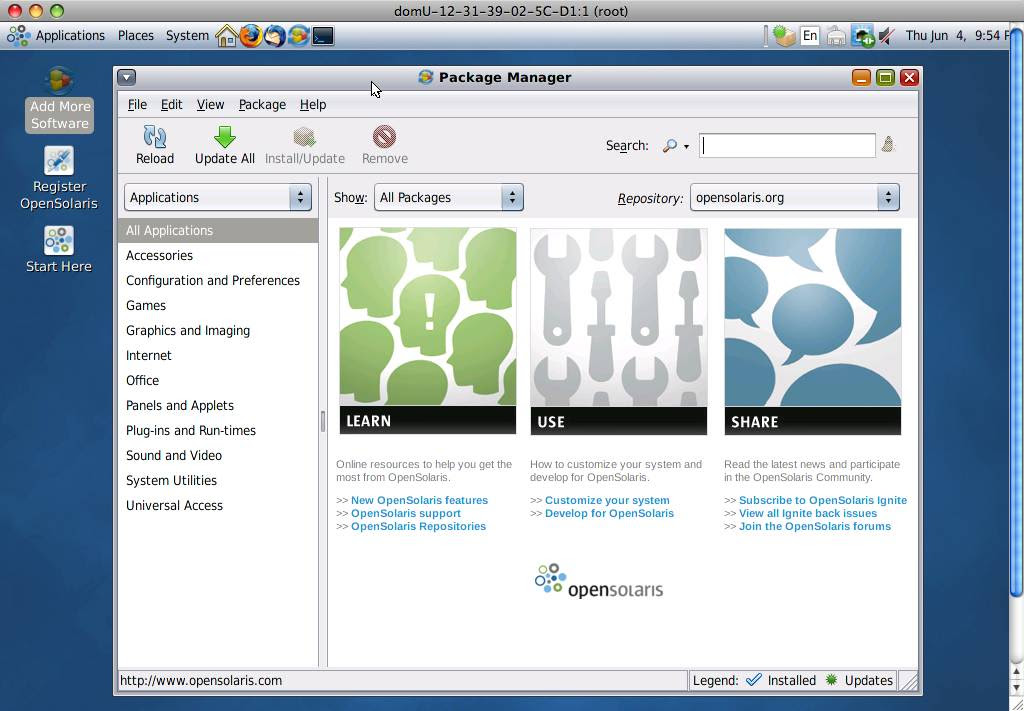Click the OpenSolaris logo in content pane
The height and width of the screenshot is (711, 1024).
pyautogui.click(x=599, y=581)
